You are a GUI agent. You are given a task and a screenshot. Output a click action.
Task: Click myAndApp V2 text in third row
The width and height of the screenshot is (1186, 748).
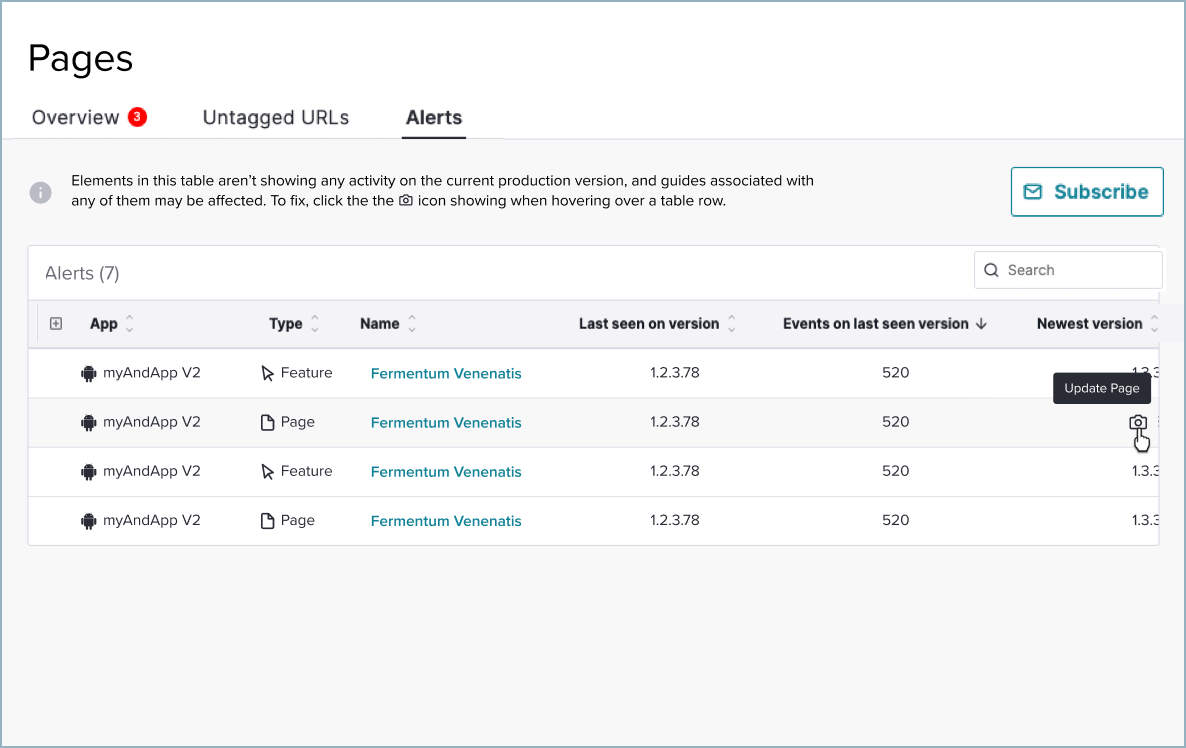tap(151, 470)
